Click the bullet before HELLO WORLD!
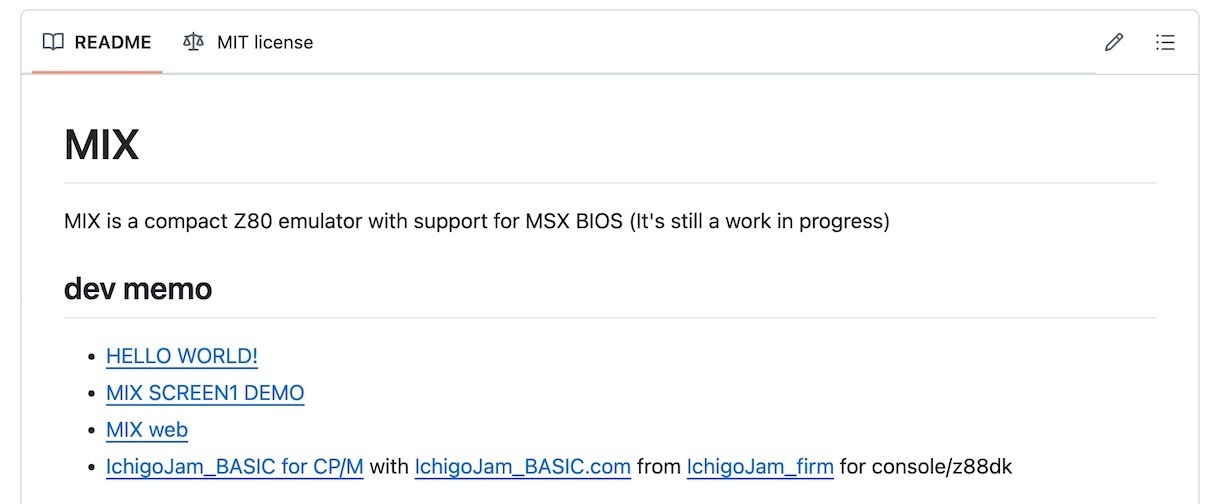 pos(93,357)
